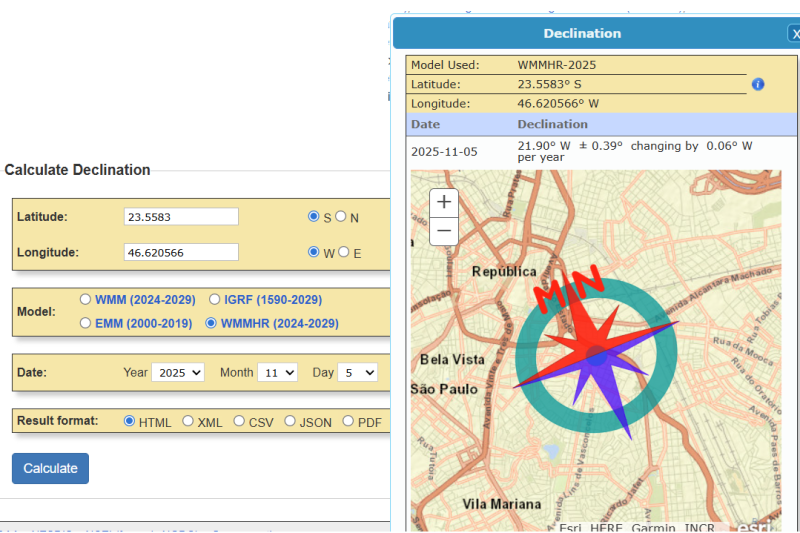
Task: Open the Year dropdown
Action: tap(178, 372)
